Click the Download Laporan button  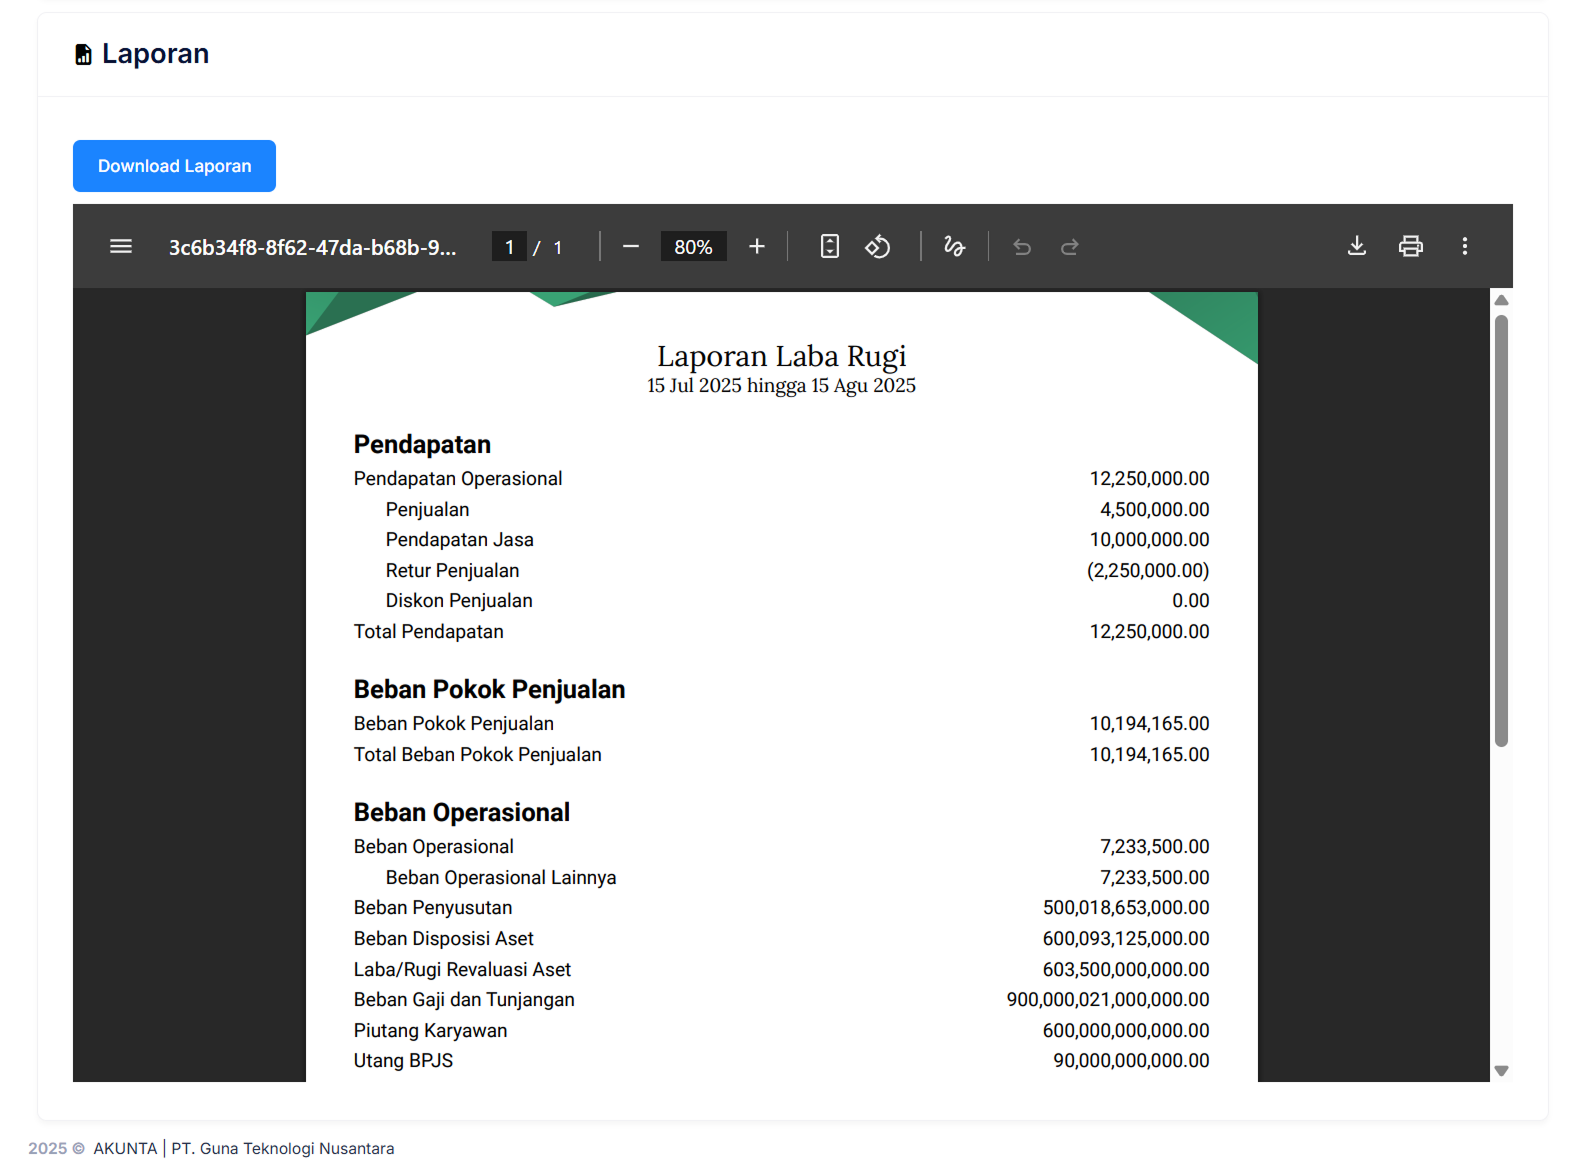pos(174,166)
